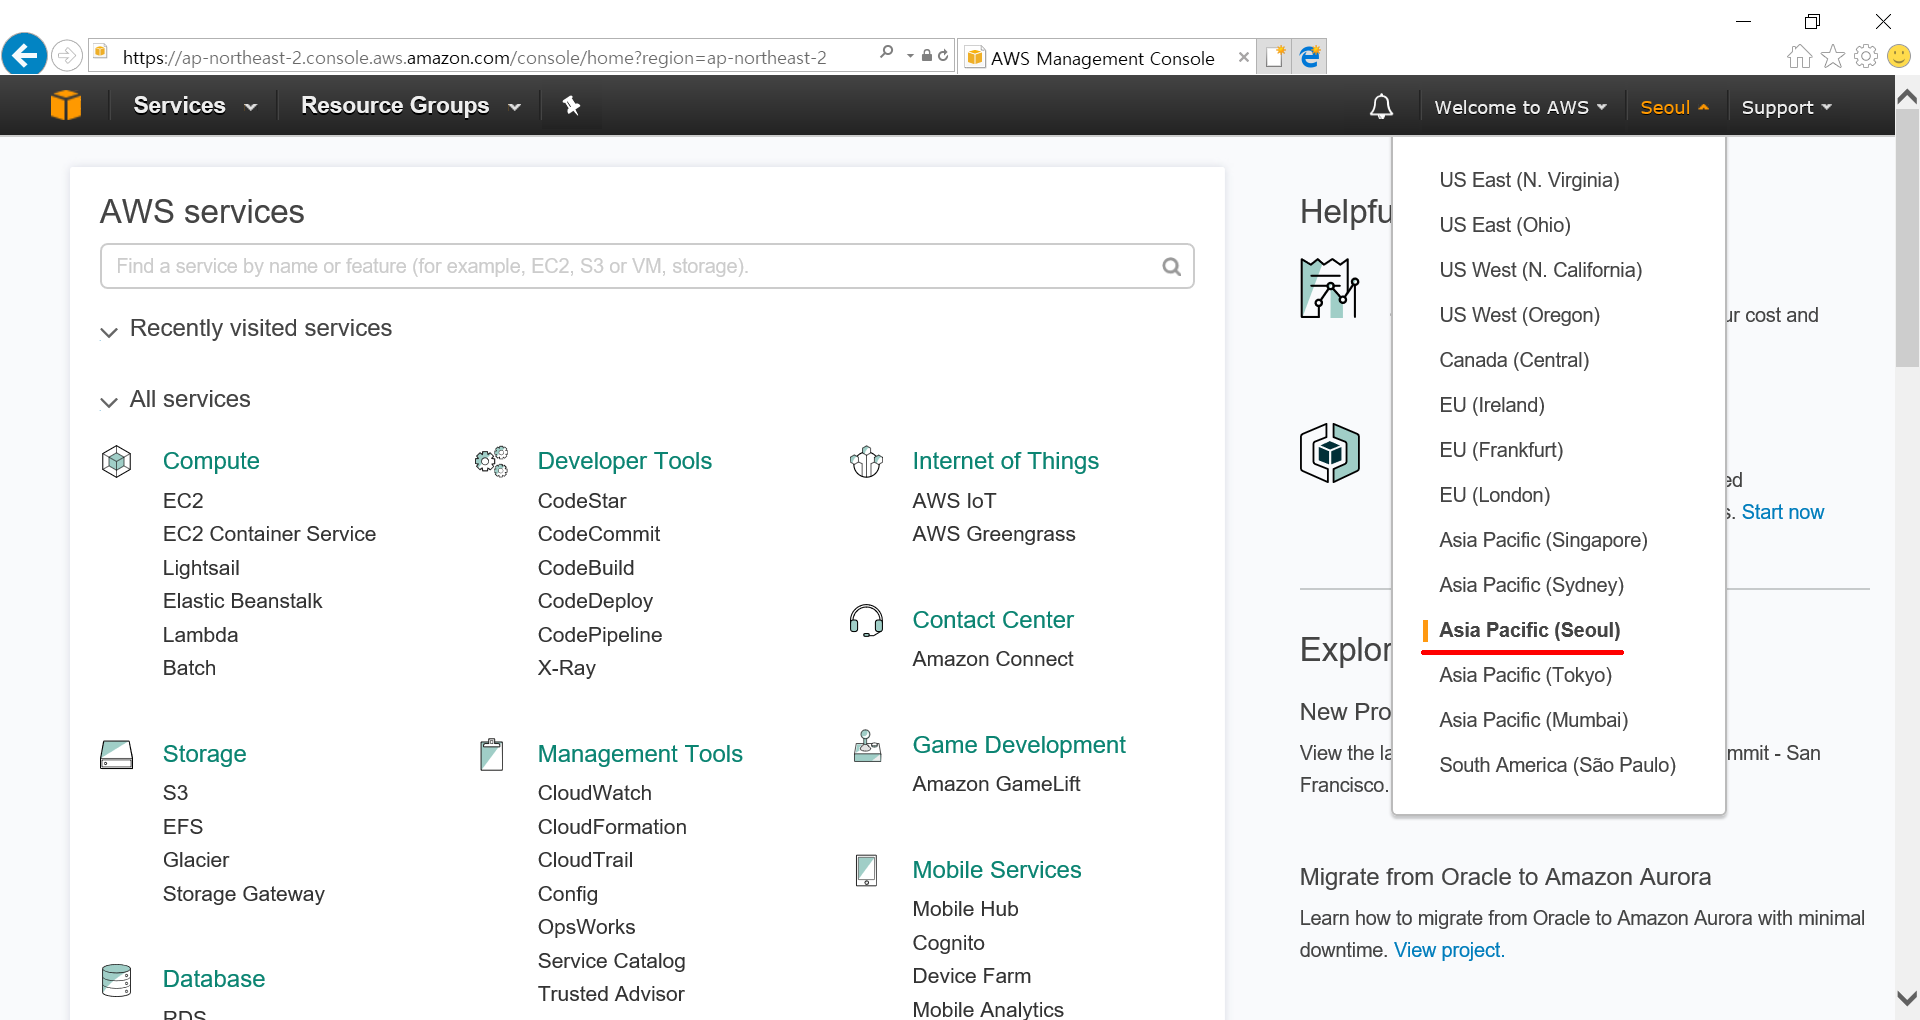Go to S3 storage service

[x=175, y=793]
